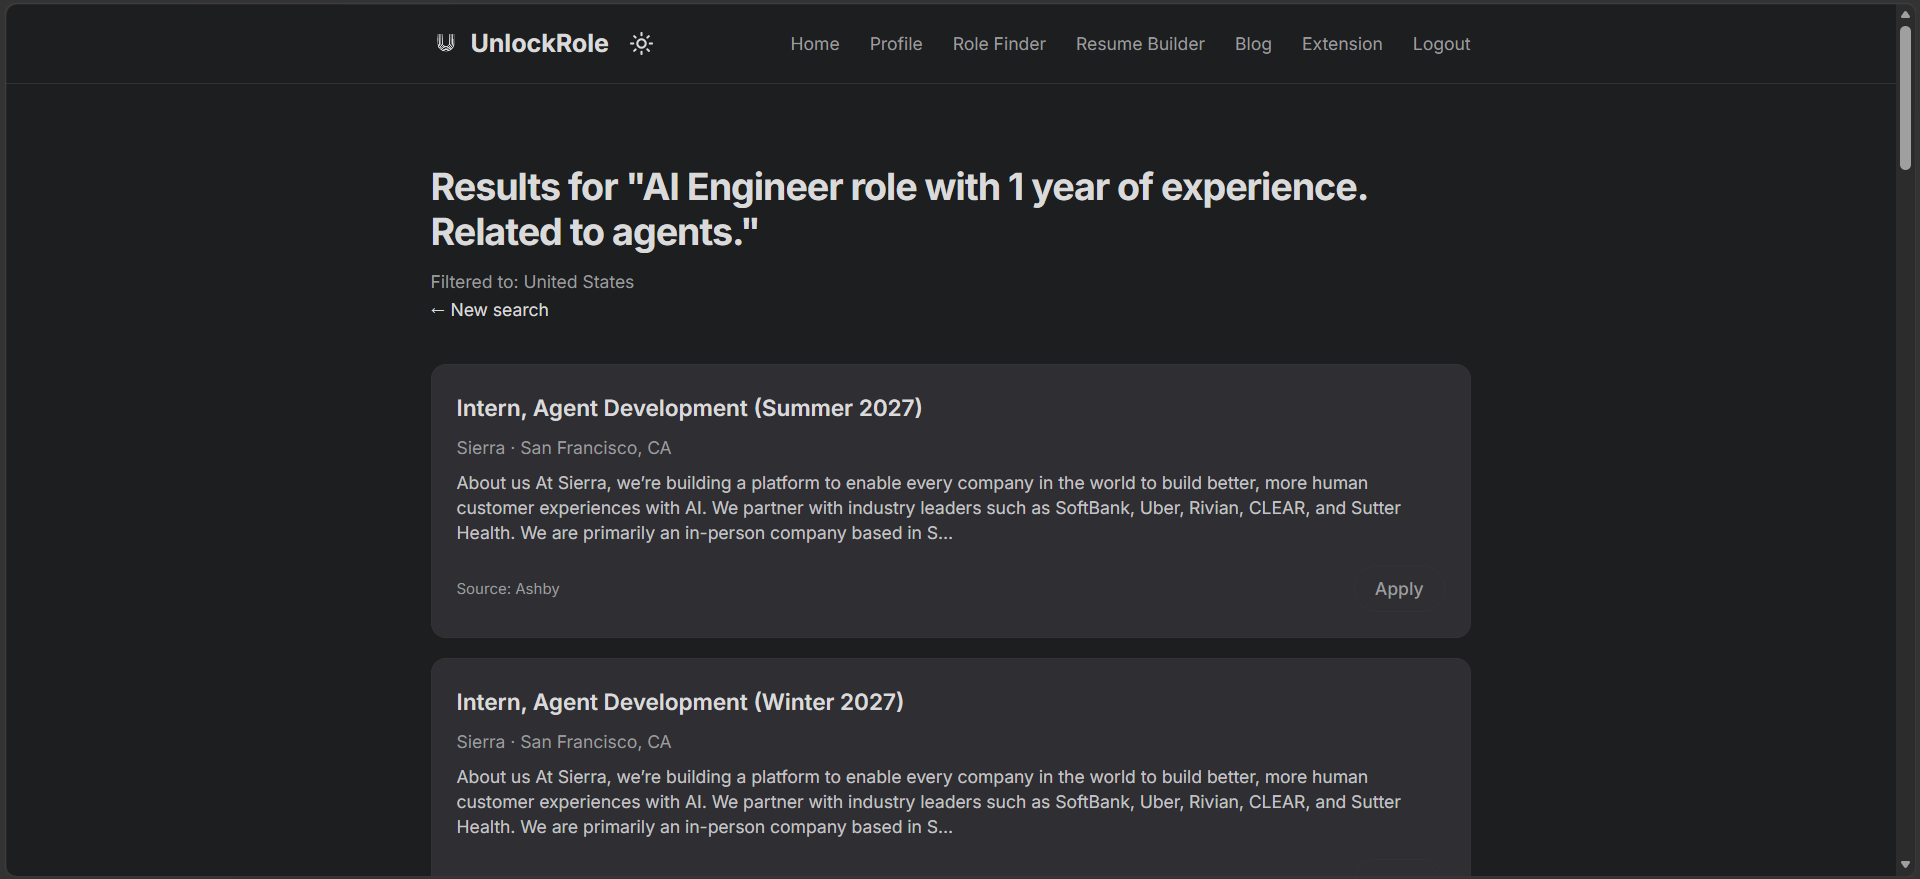
Task: Start a new search via New search link
Action: [490, 310]
